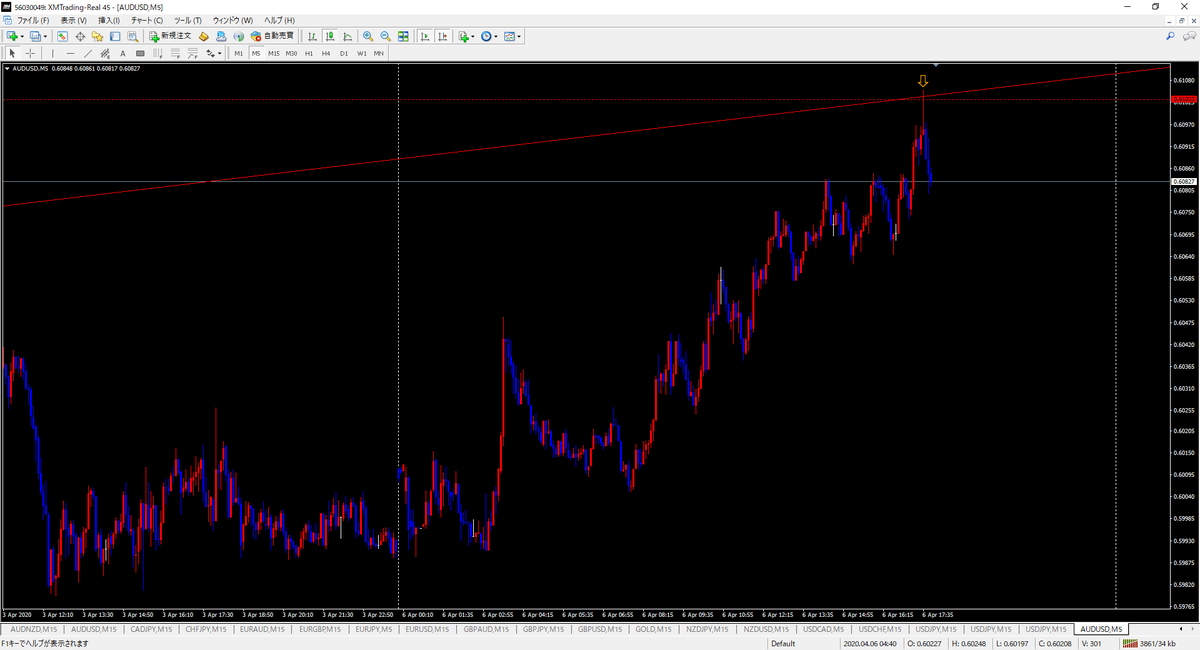Screen dimensions: 1200x650
Task: Select the text (A) drawing tool
Action: coord(123,53)
